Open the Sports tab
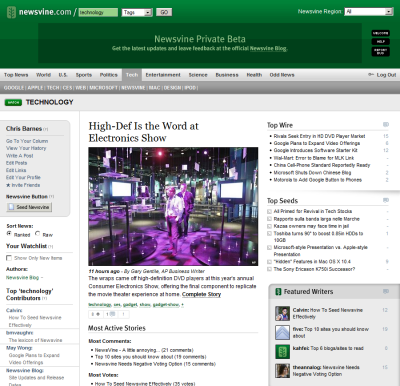The width and height of the screenshot is (400, 386). (84, 75)
